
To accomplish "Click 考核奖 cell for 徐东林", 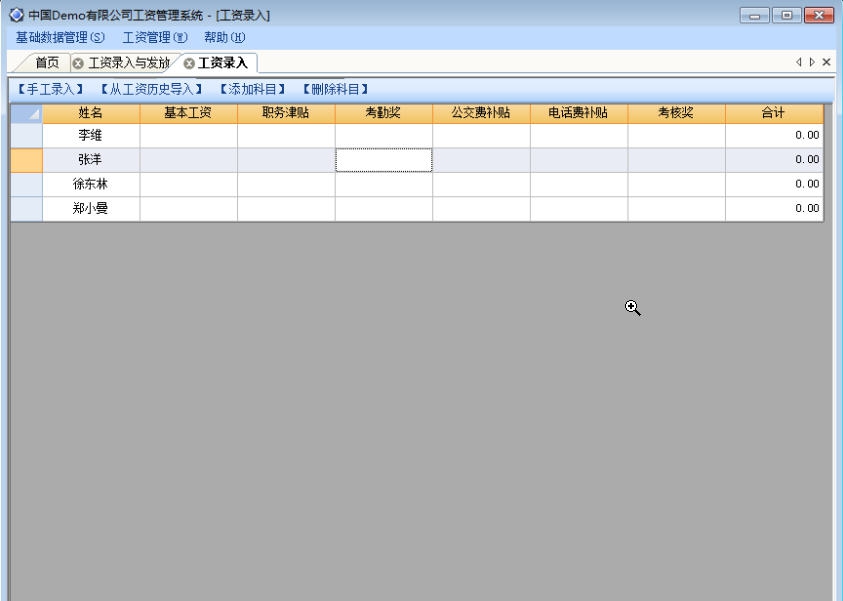I will click(x=676, y=184).
